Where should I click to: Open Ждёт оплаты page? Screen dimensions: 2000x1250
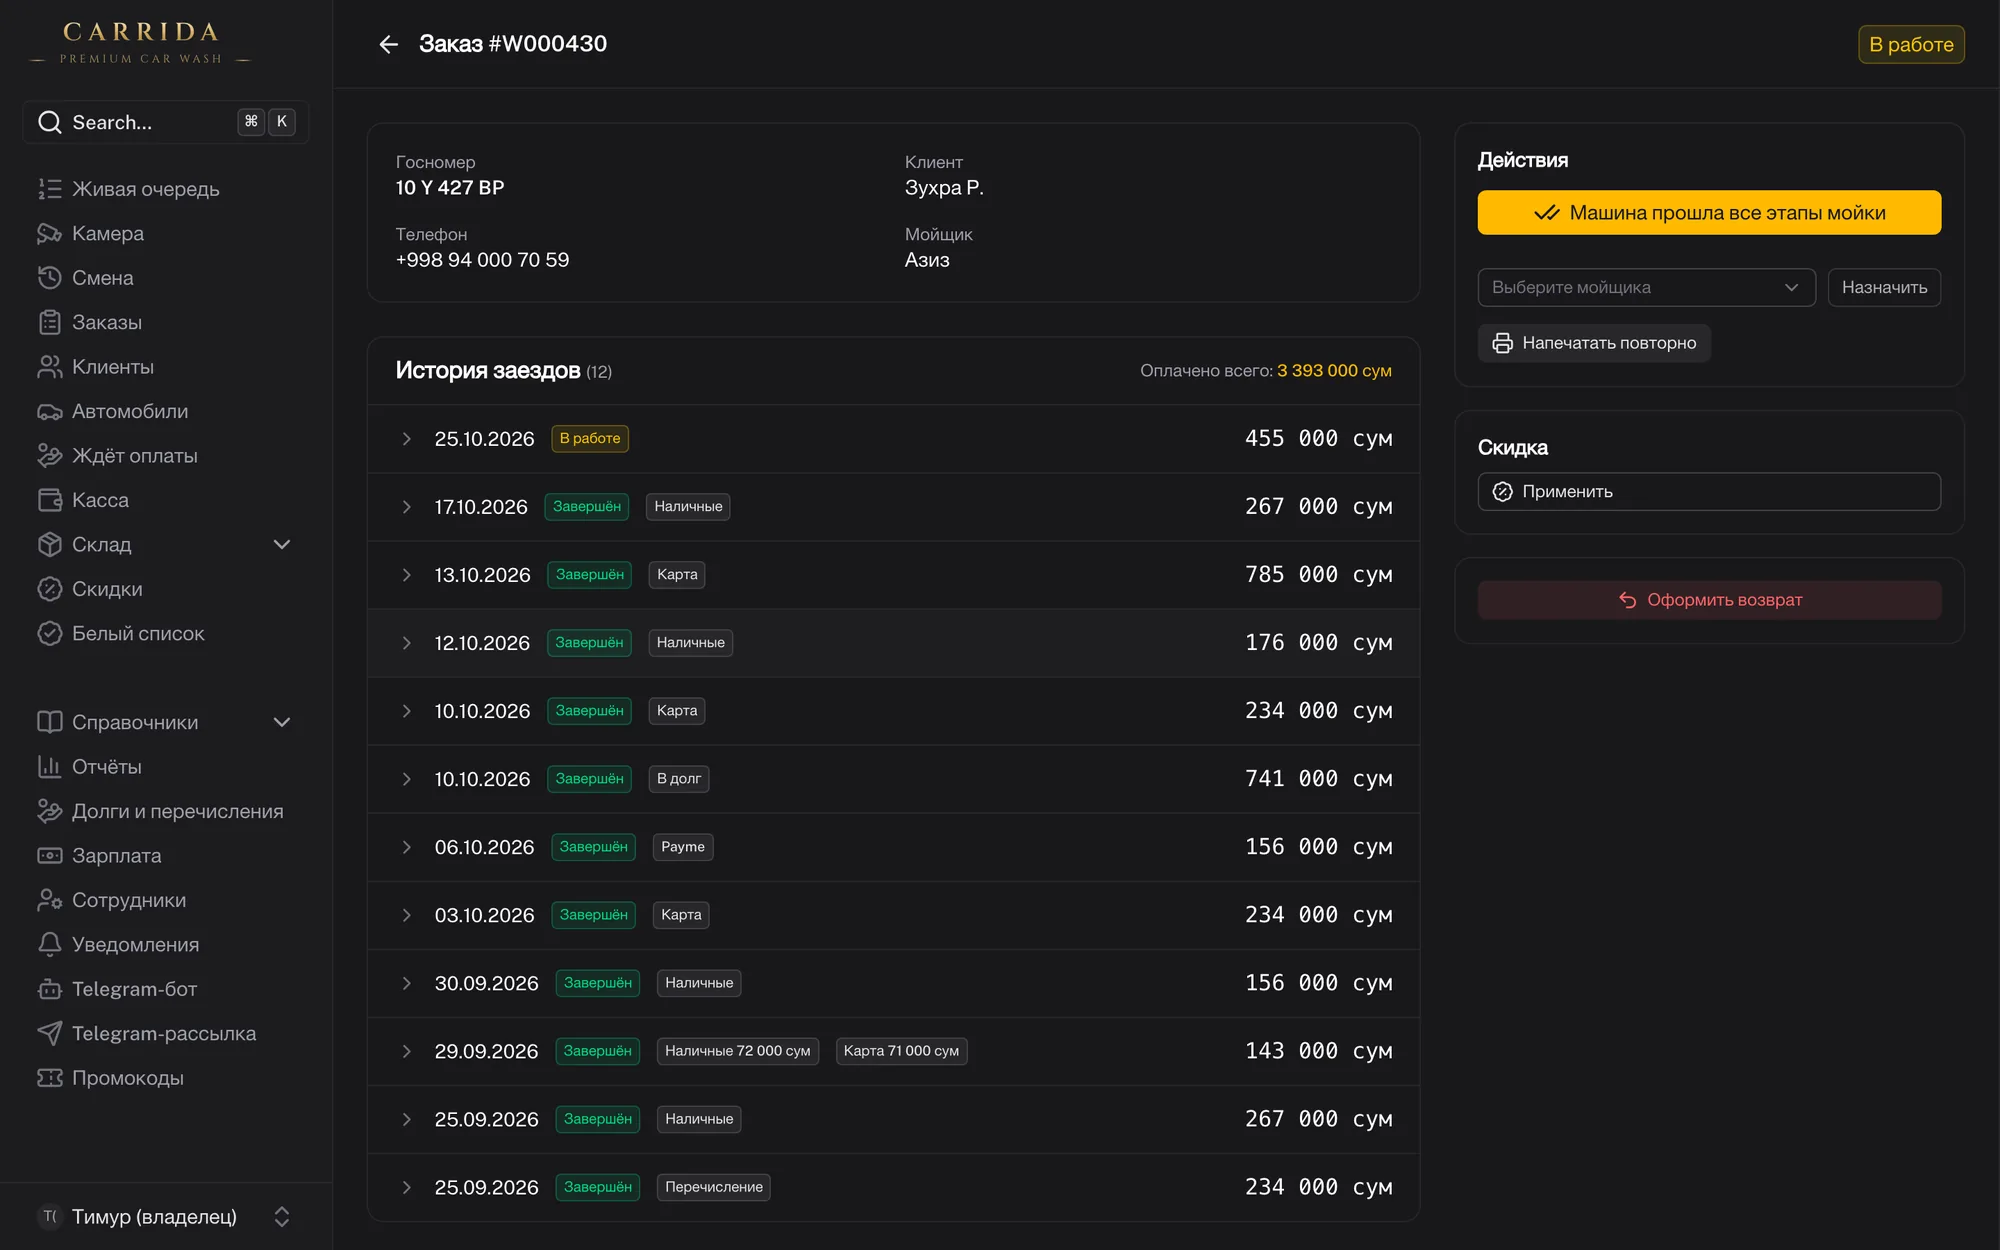point(166,456)
